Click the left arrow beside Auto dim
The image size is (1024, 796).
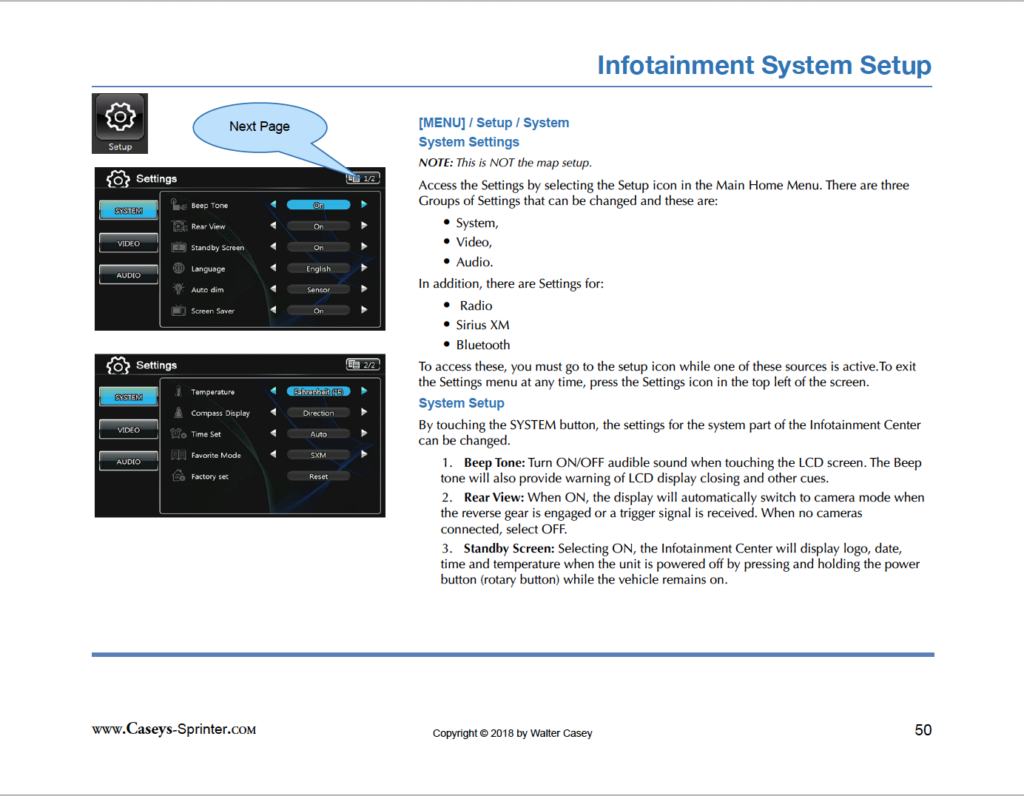275,289
